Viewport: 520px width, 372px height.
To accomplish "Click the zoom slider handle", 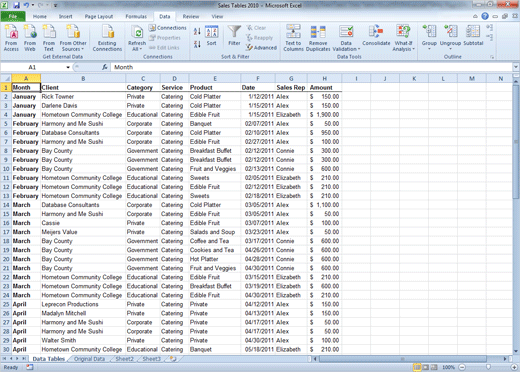I will point(488,367).
